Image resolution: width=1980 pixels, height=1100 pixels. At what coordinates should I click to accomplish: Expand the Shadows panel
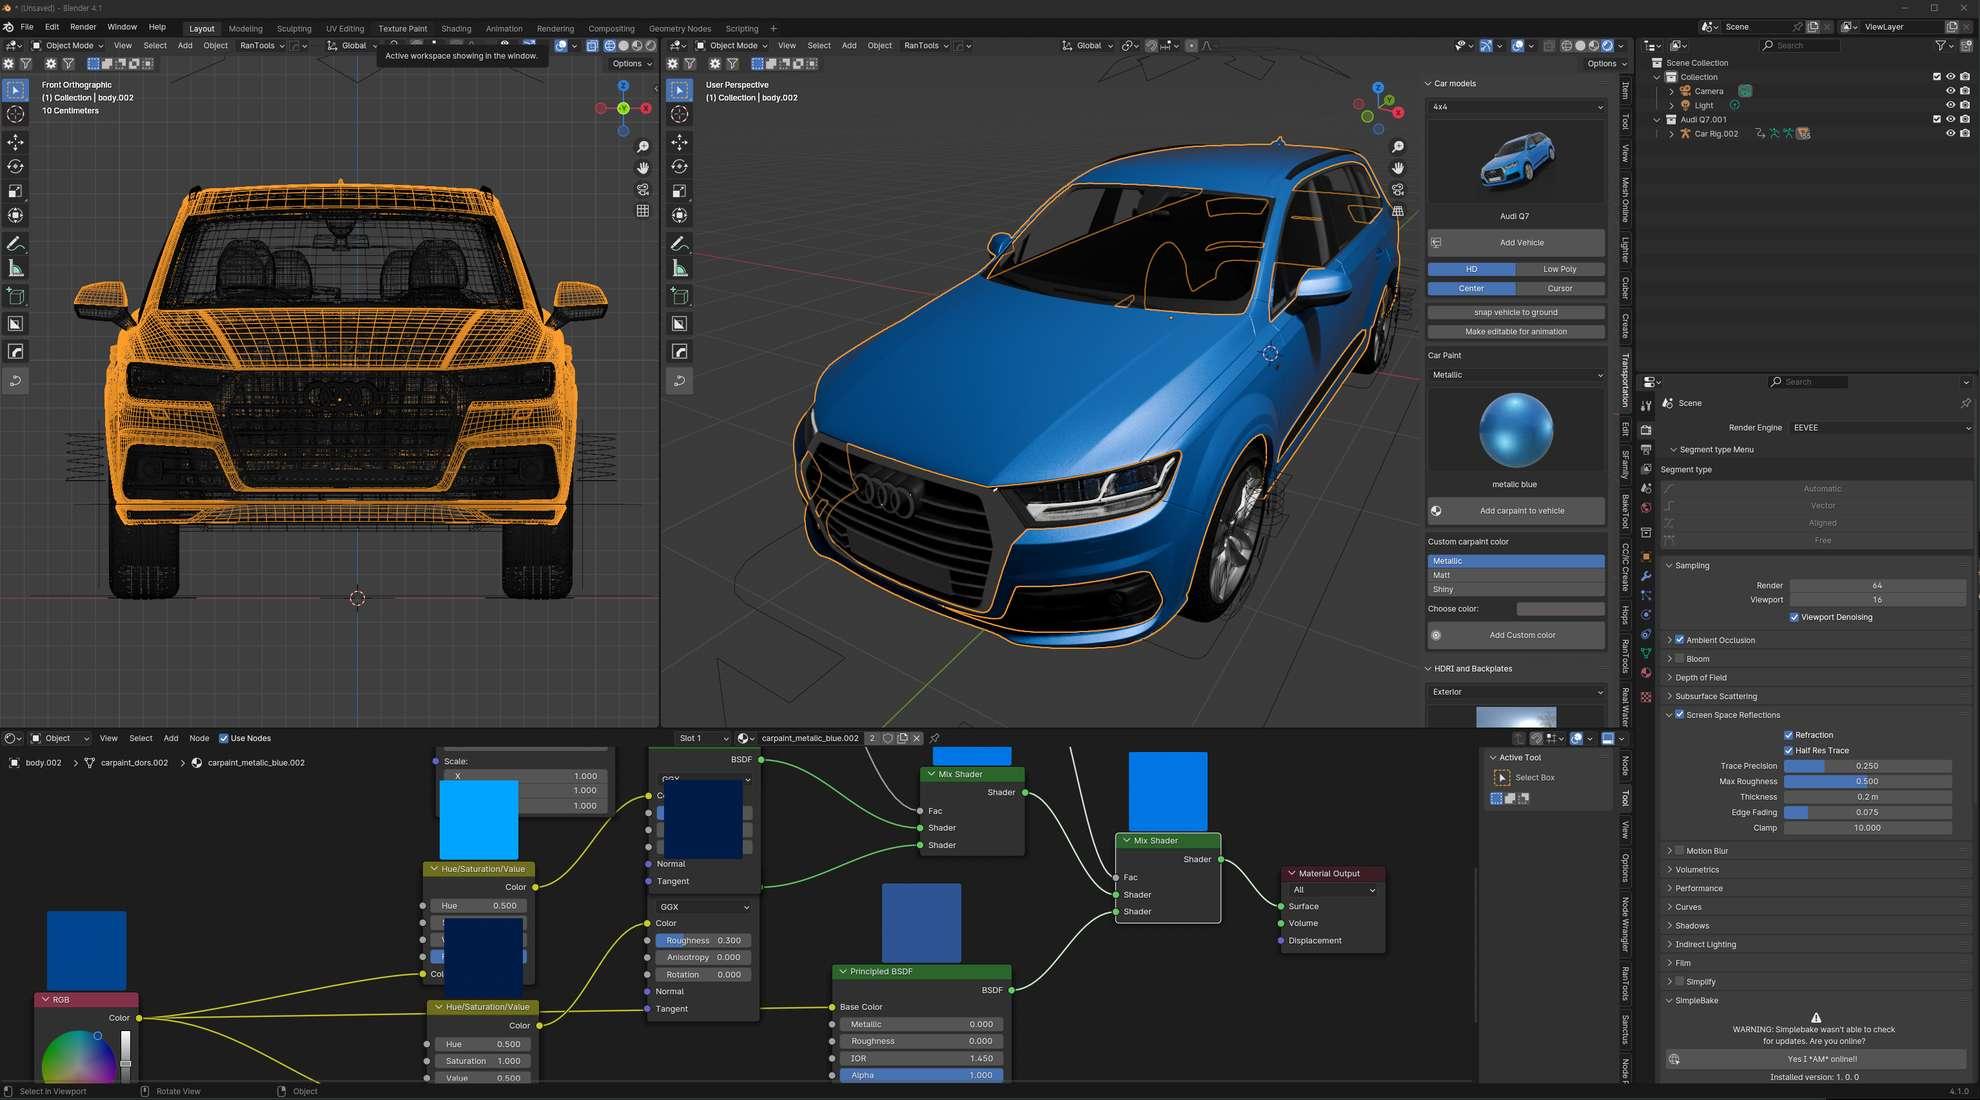click(x=1692, y=926)
